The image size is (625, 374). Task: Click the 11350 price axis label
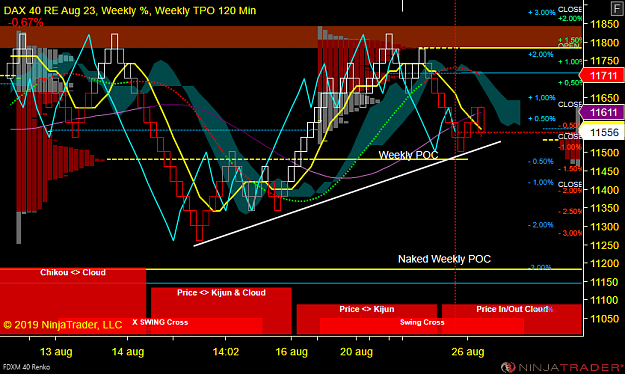(604, 209)
